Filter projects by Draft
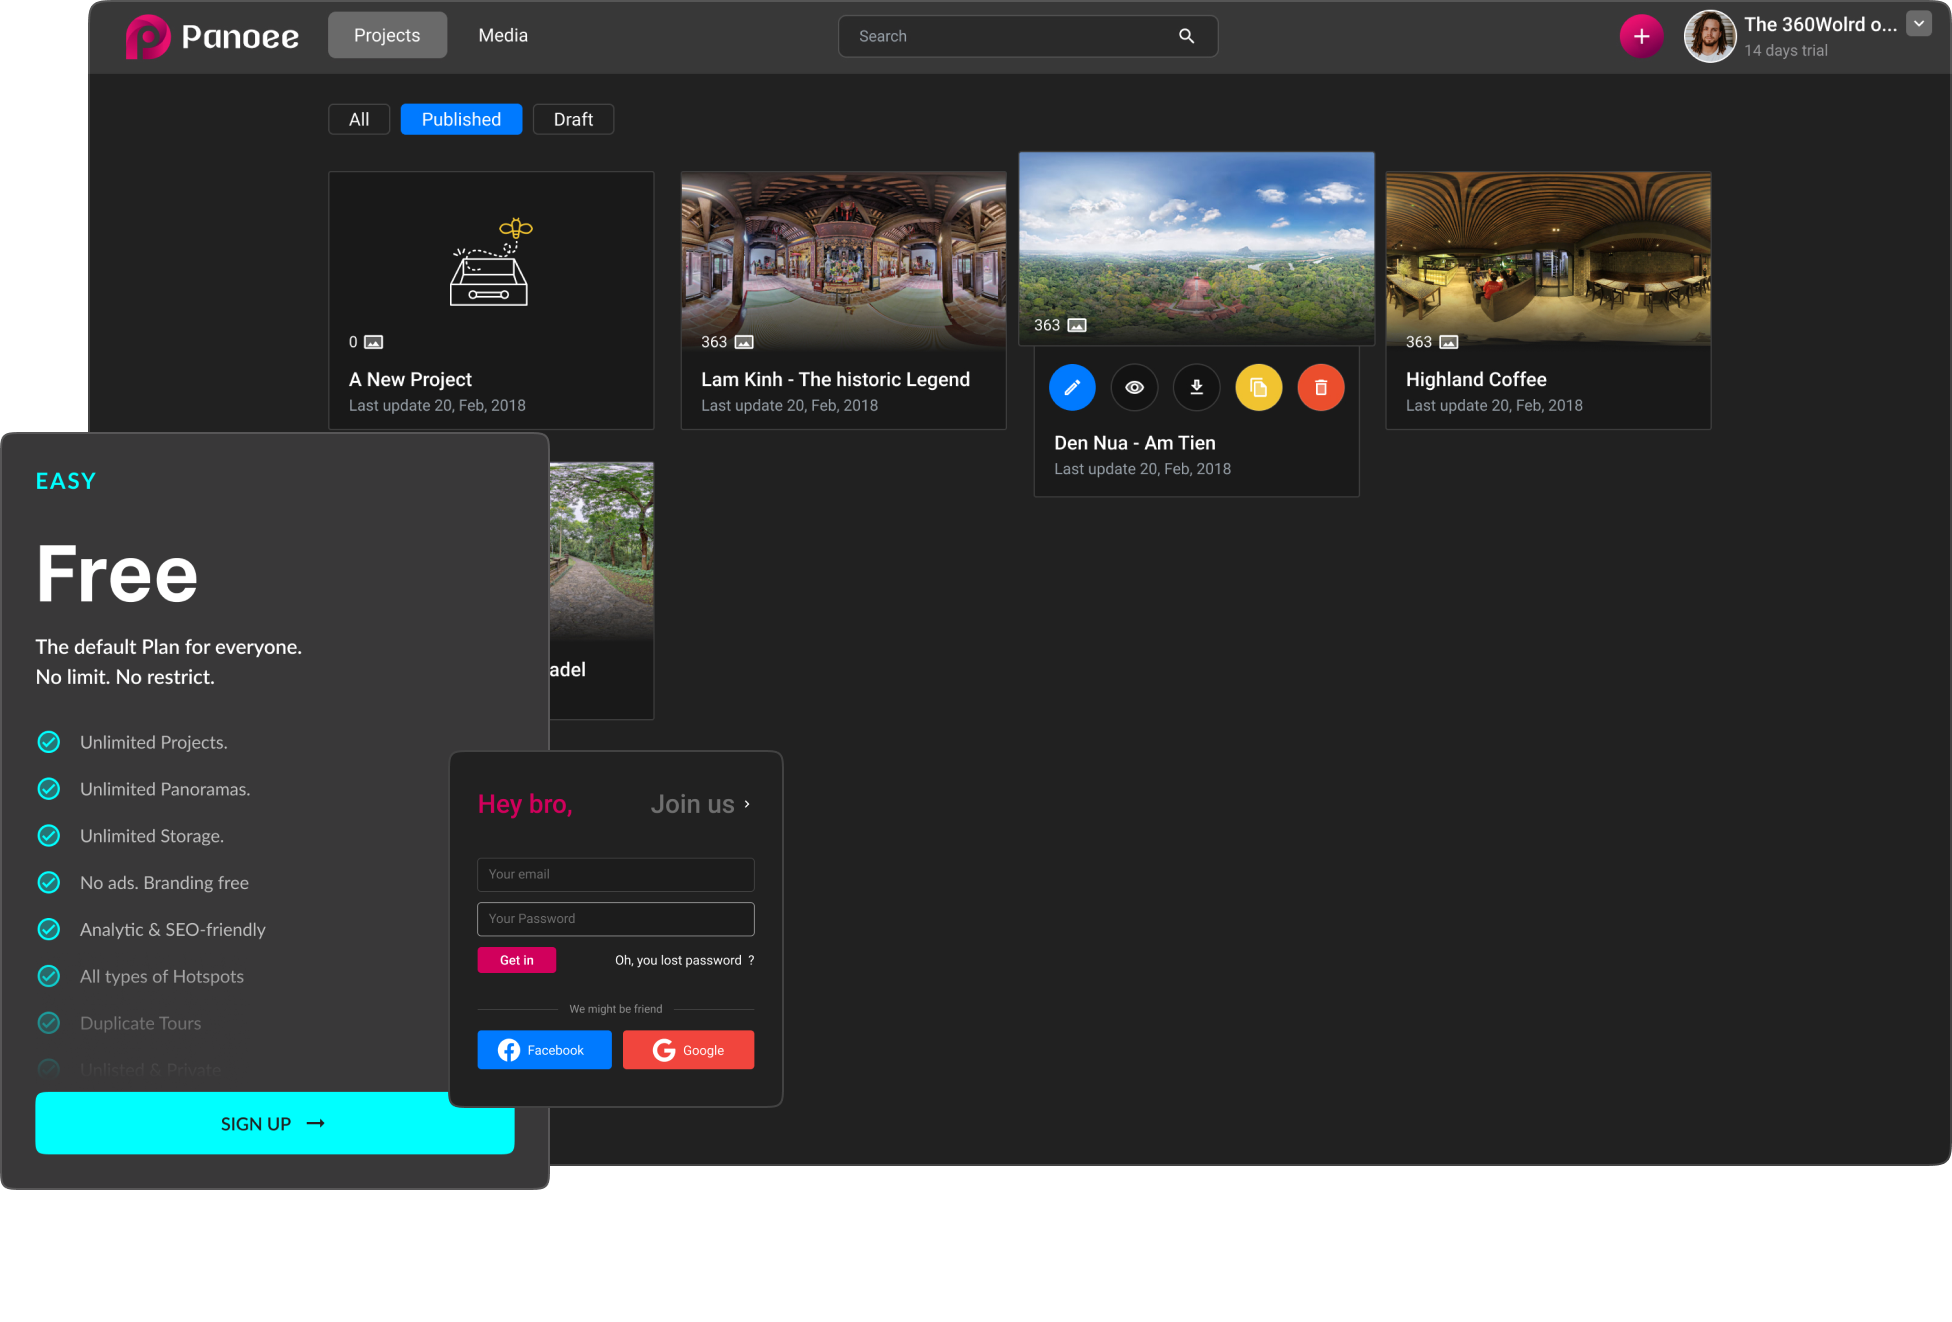The height and width of the screenshot is (1322, 1952). tap(573, 119)
